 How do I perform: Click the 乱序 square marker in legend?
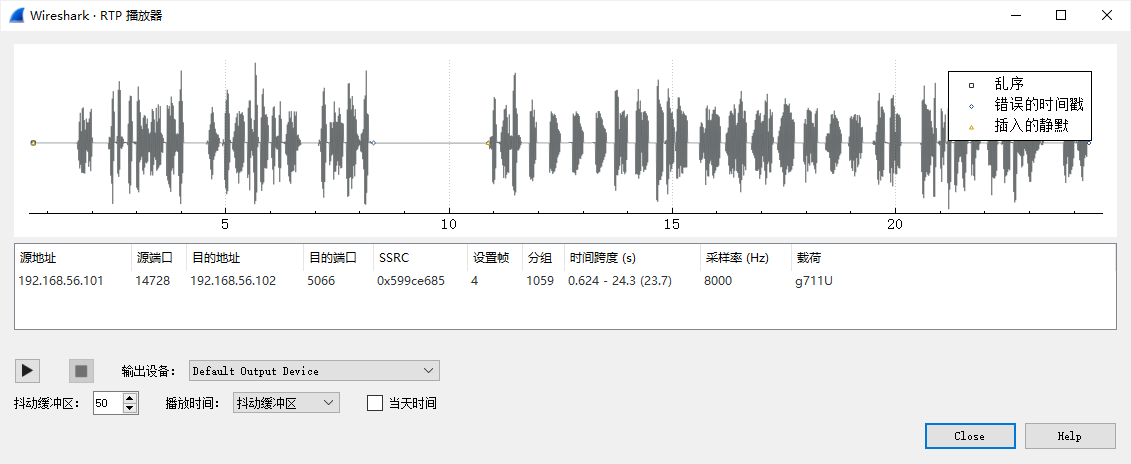pyautogui.click(x=971, y=85)
